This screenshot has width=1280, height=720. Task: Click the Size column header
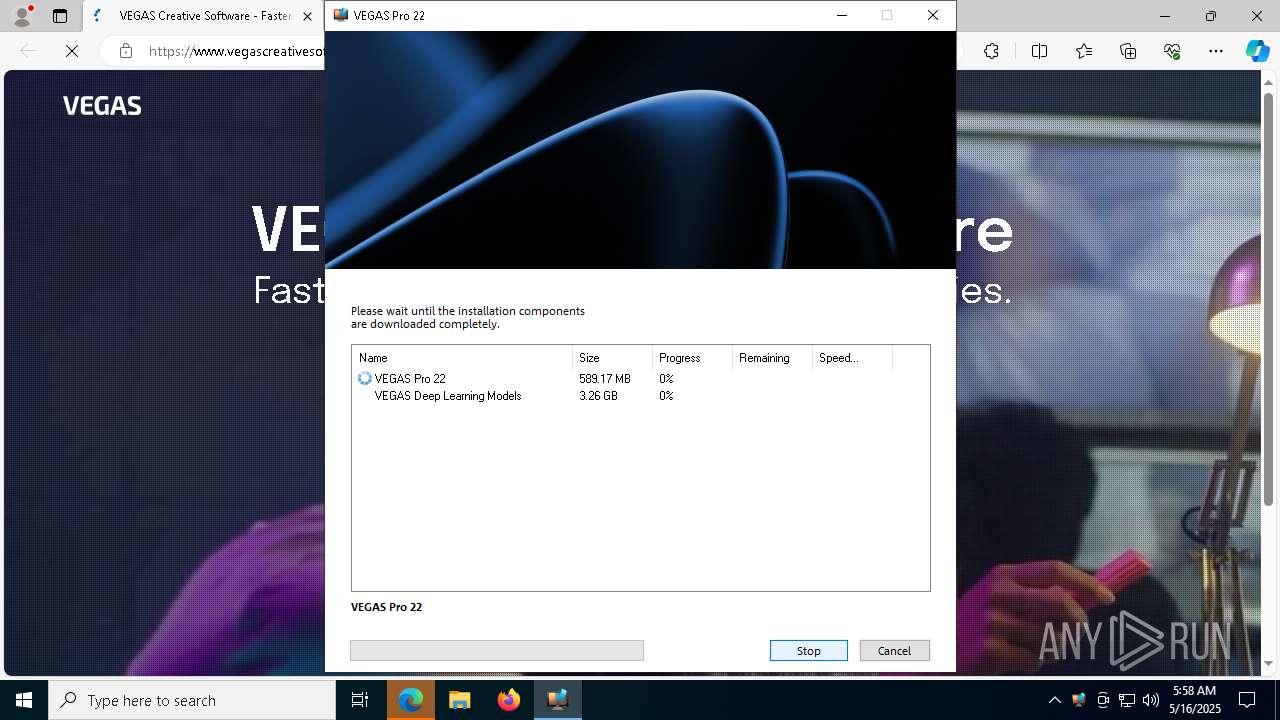coord(612,358)
